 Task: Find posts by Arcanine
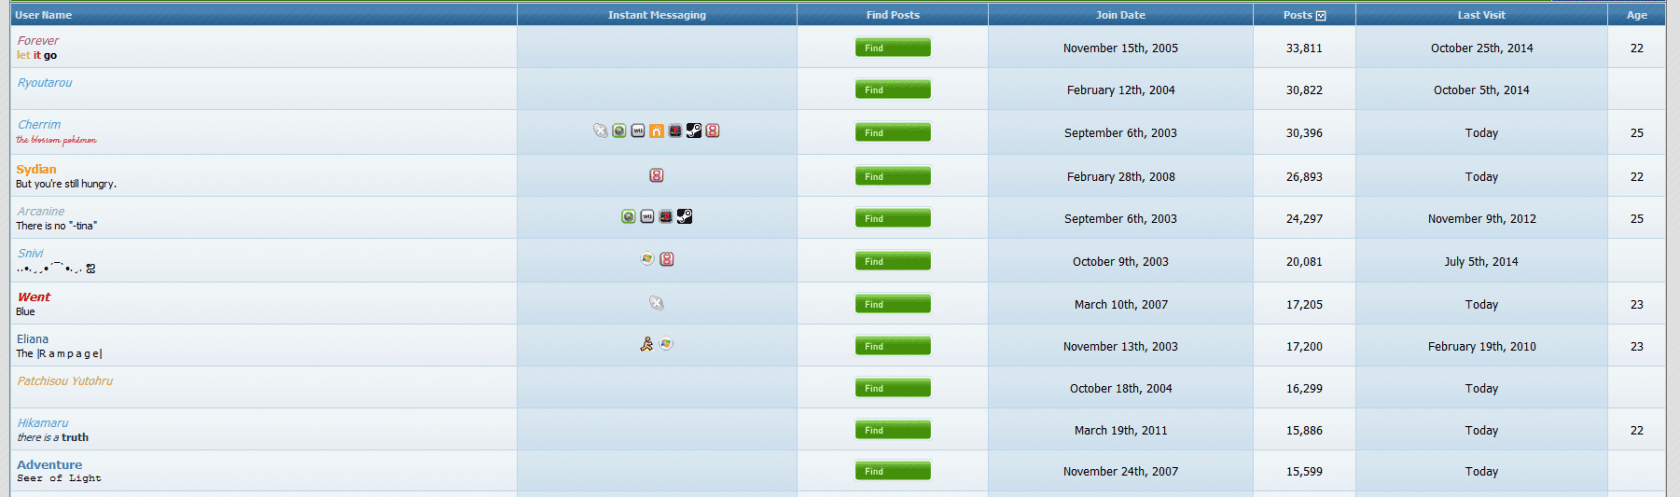tap(893, 219)
